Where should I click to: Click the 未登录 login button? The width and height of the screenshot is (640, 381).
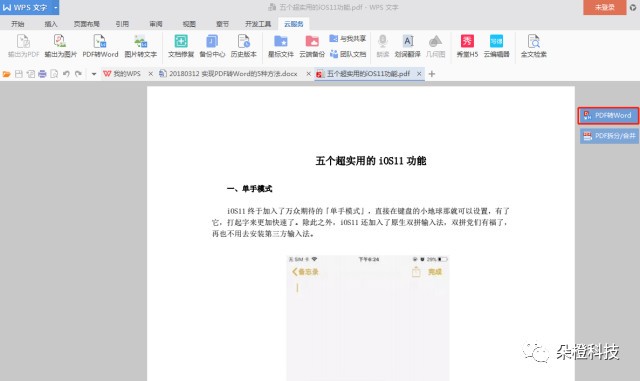pos(604,7)
